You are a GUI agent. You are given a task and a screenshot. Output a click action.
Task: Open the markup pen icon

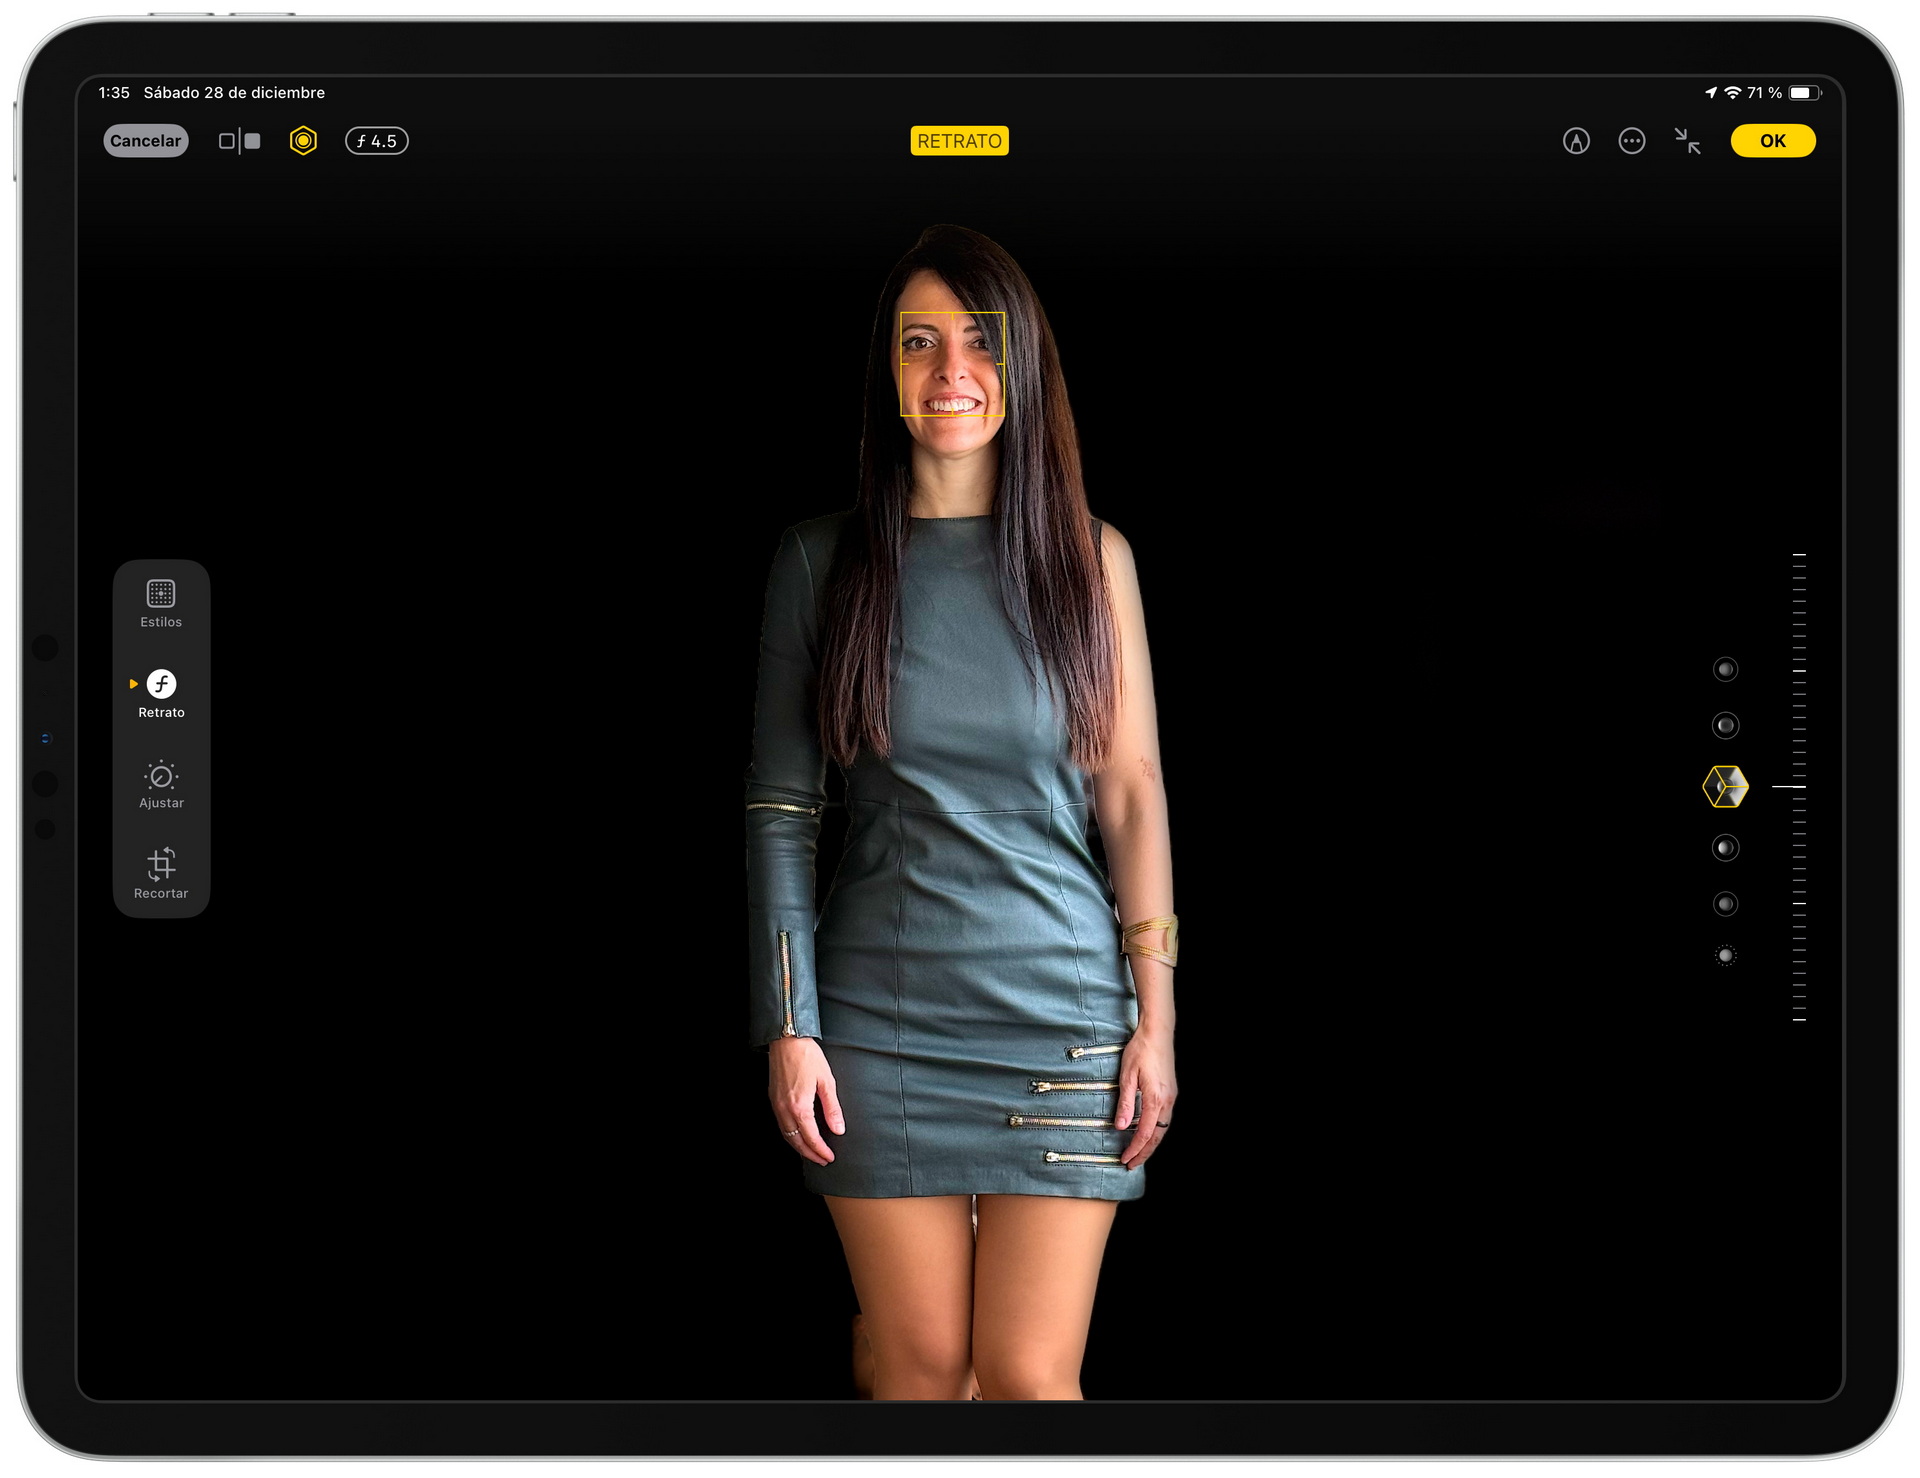pyautogui.click(x=1576, y=141)
